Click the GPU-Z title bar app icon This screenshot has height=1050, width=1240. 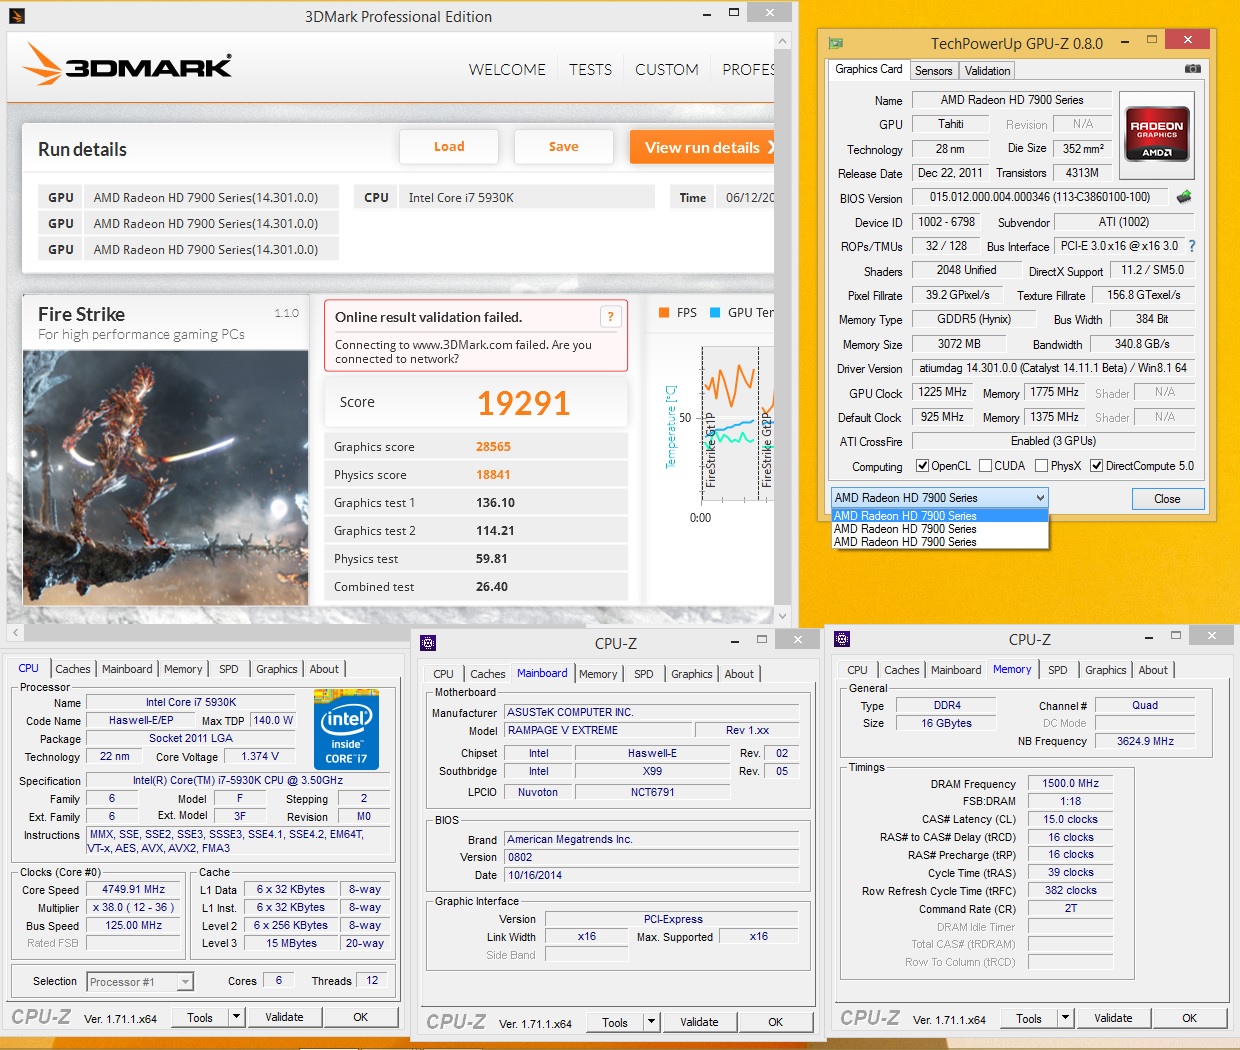click(x=836, y=43)
